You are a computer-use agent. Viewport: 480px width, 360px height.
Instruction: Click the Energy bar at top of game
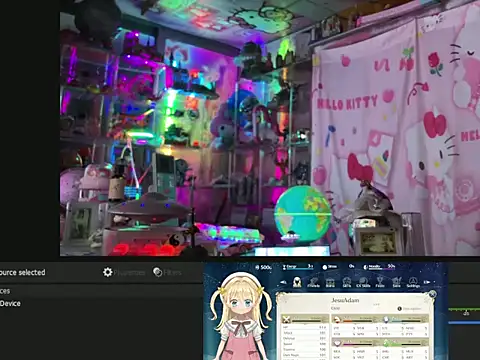298,267
